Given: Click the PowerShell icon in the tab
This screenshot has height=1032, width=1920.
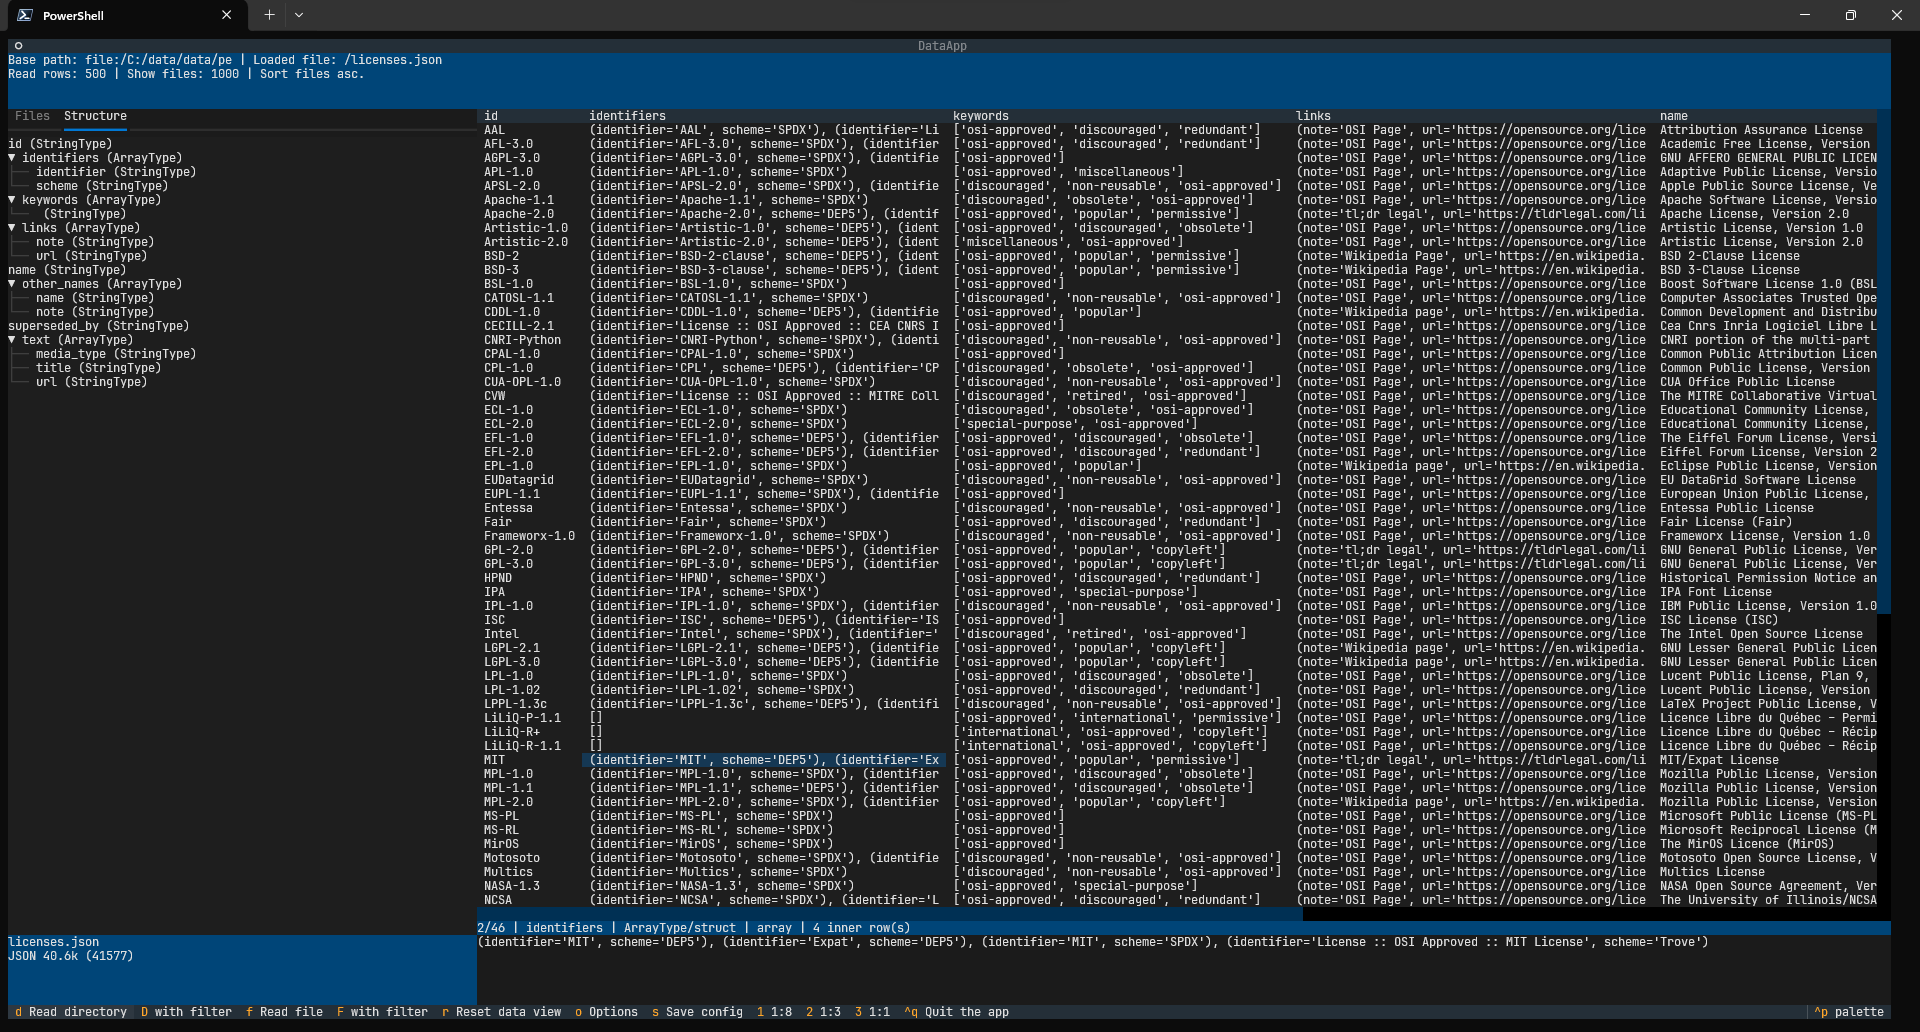Looking at the screenshot, I should point(25,15).
